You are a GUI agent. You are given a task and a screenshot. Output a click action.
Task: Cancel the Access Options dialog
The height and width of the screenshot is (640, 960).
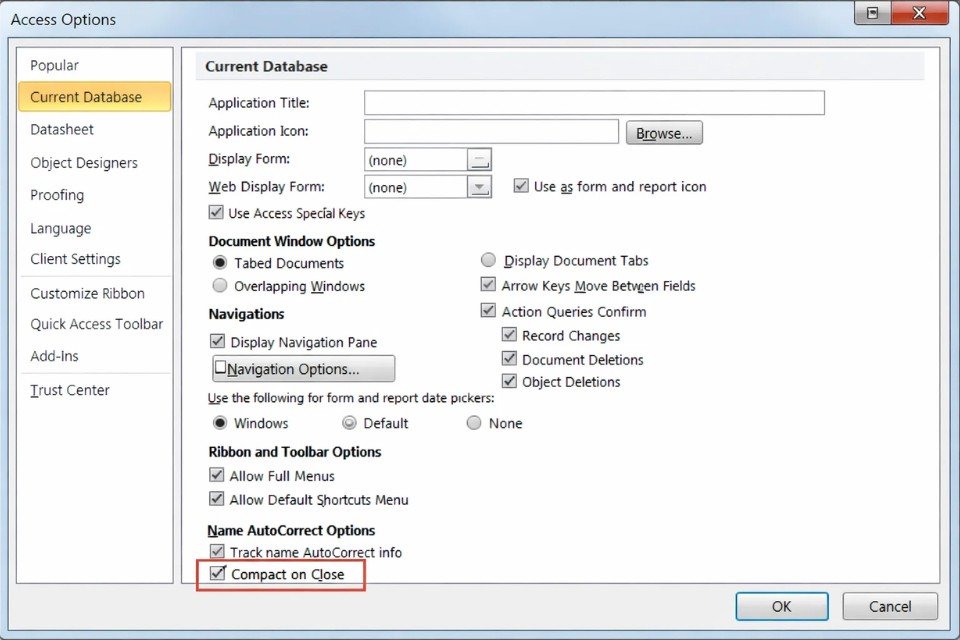click(x=889, y=606)
